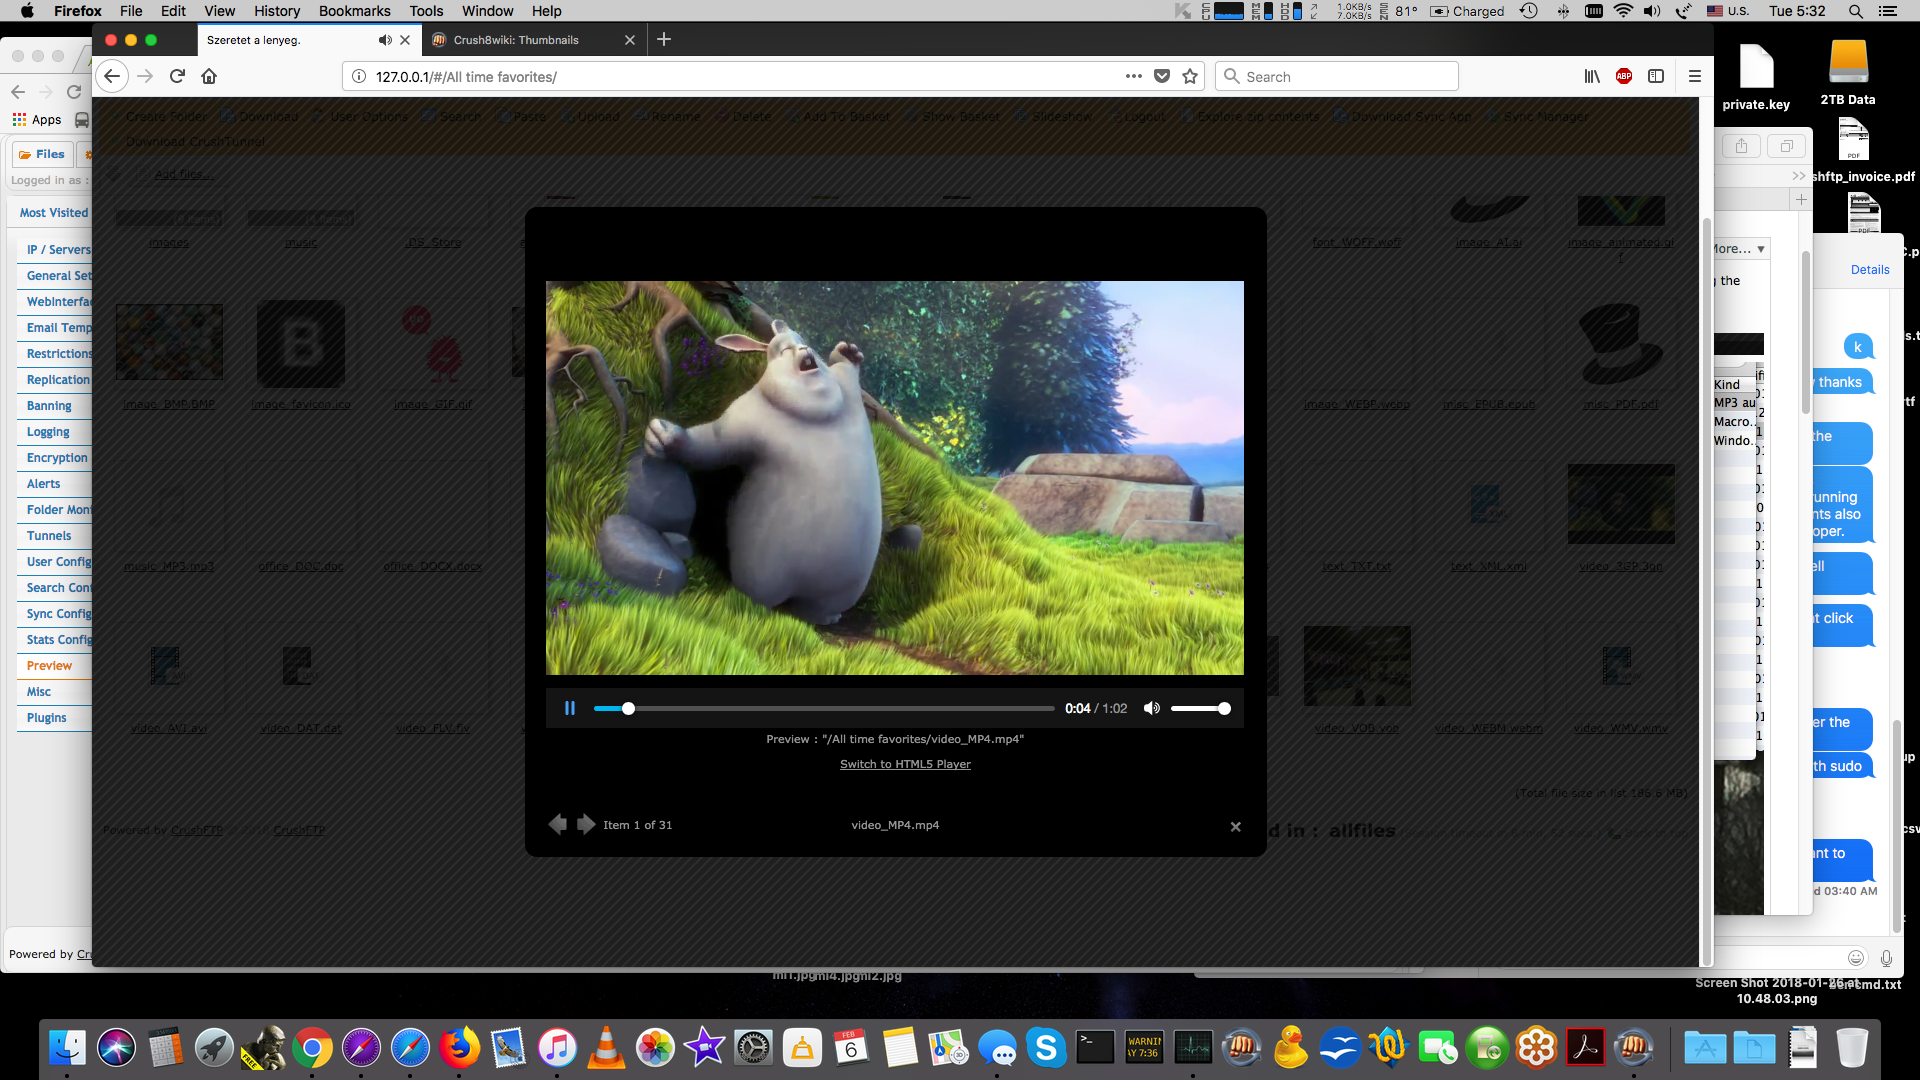The height and width of the screenshot is (1080, 1920).
Task: Open the Adblock Plus extension icon
Action: (1624, 76)
